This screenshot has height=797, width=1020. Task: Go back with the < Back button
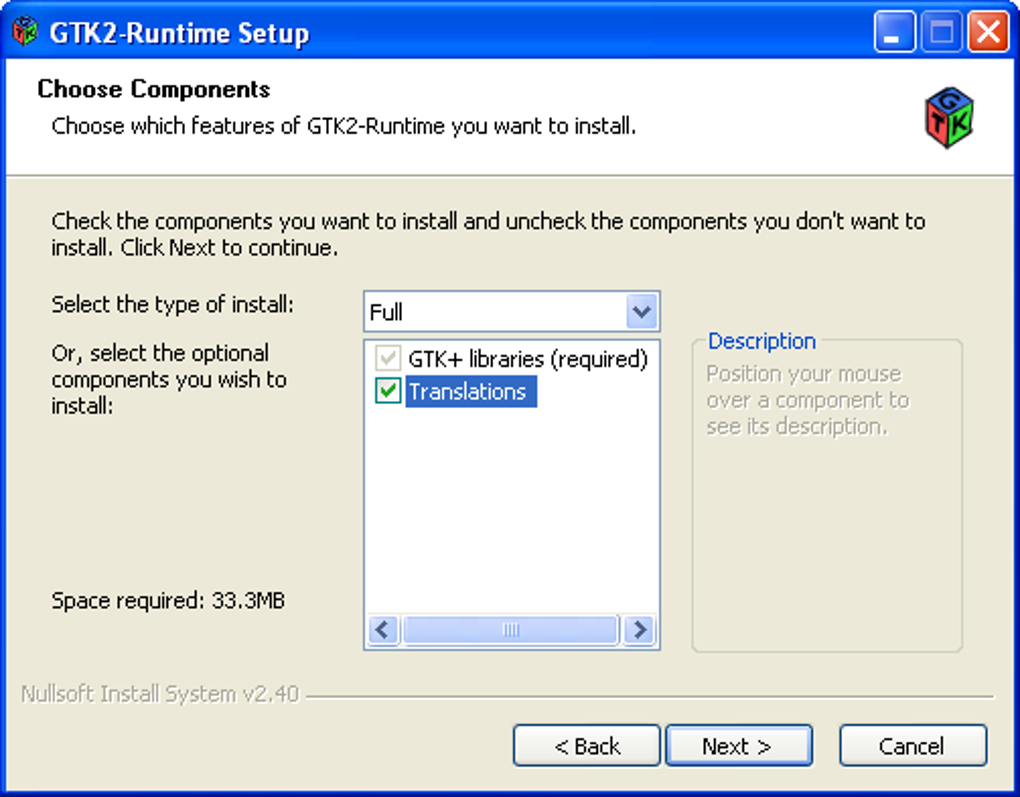pos(587,746)
